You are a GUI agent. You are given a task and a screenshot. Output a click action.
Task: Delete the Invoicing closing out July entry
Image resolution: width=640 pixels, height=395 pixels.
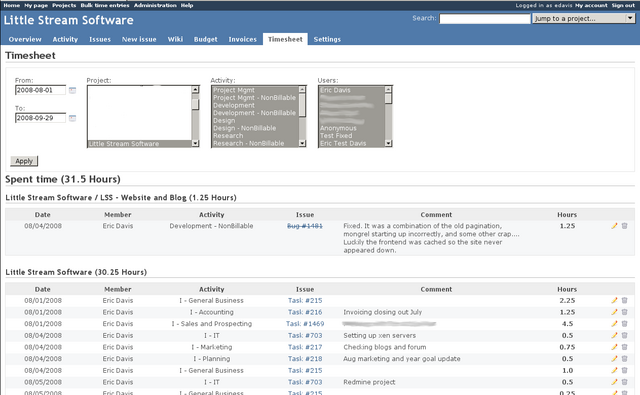[624, 312]
